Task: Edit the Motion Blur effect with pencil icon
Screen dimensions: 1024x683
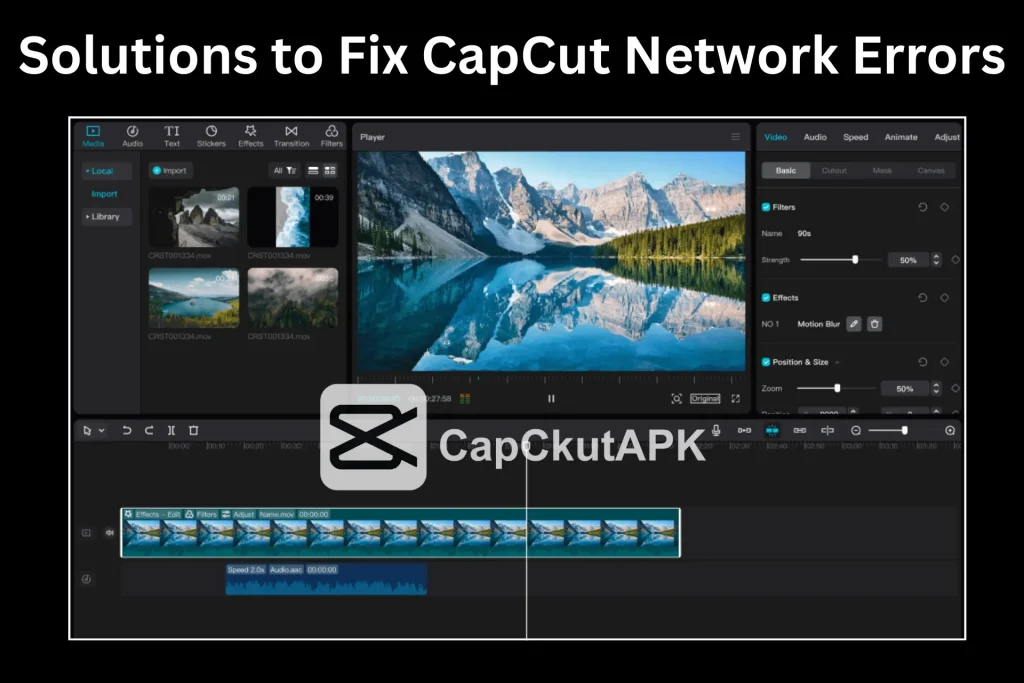Action: (x=854, y=324)
